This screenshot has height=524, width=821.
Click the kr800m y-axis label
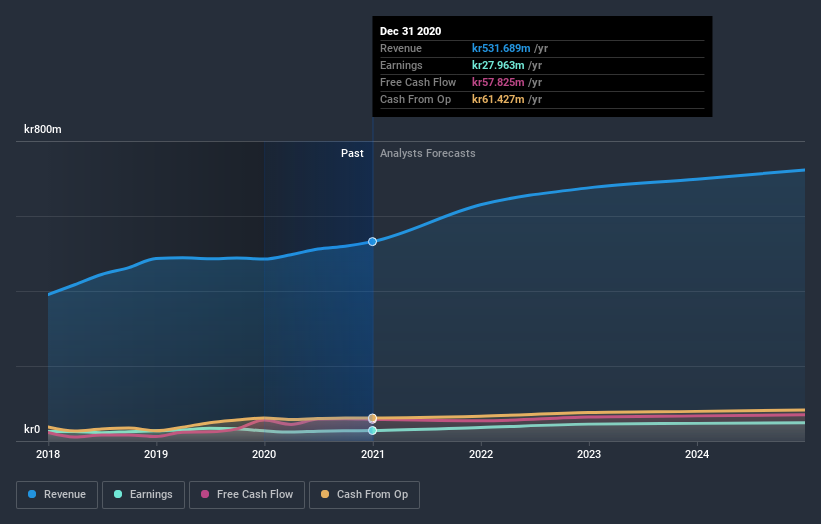[42, 129]
